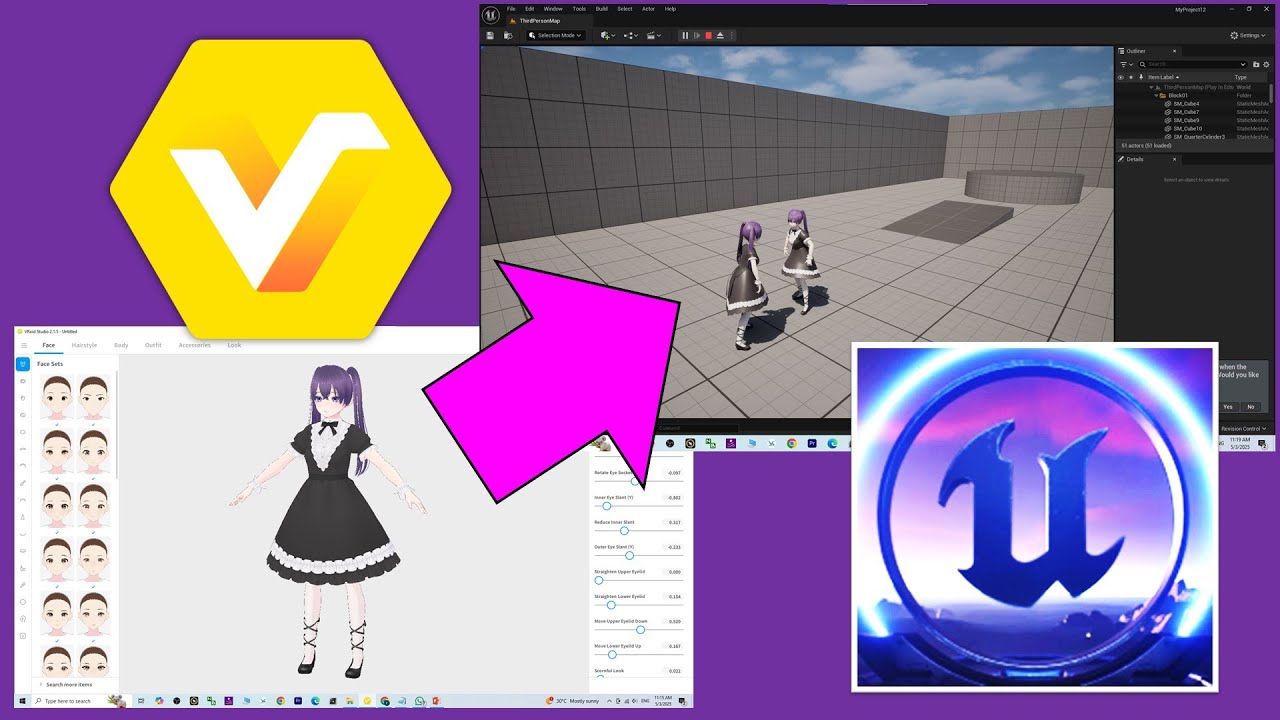The height and width of the screenshot is (720, 1280).
Task: Collapse the Block01 folder in Outliner
Action: 1156,95
